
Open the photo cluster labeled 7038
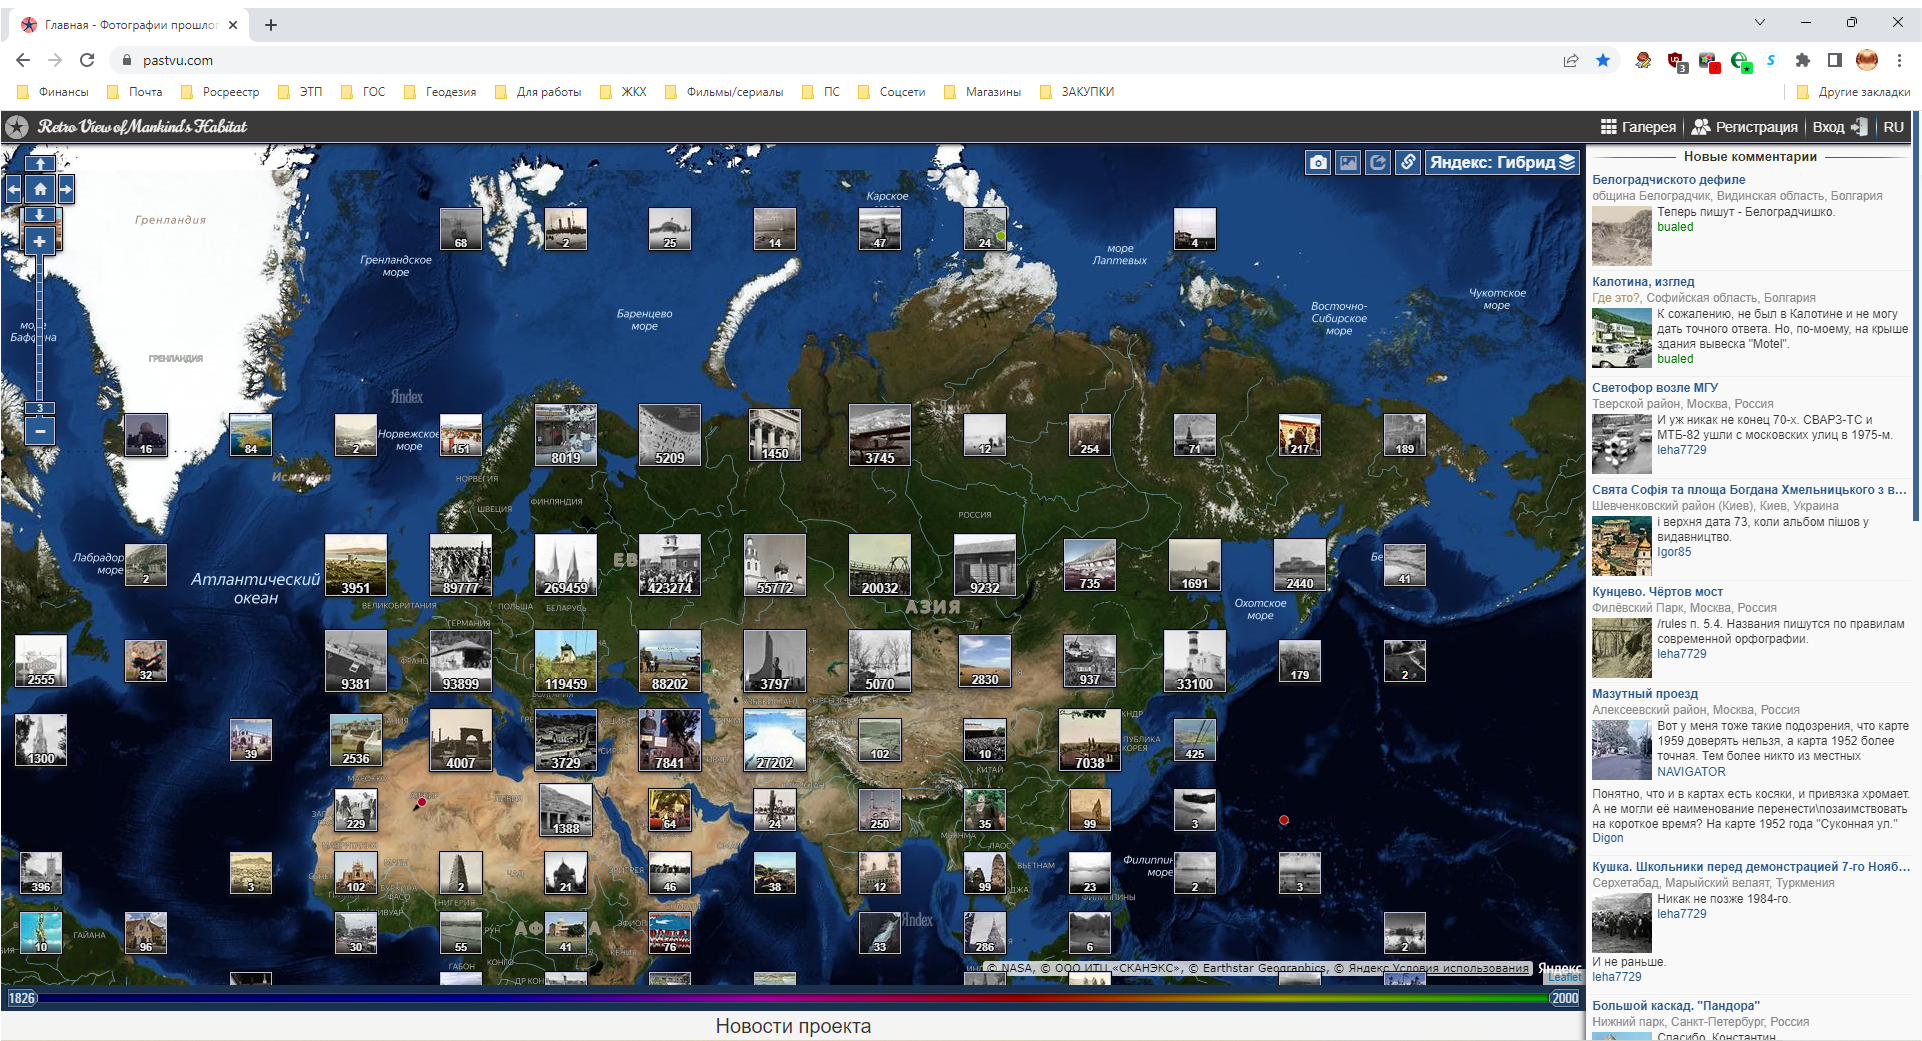(1090, 739)
